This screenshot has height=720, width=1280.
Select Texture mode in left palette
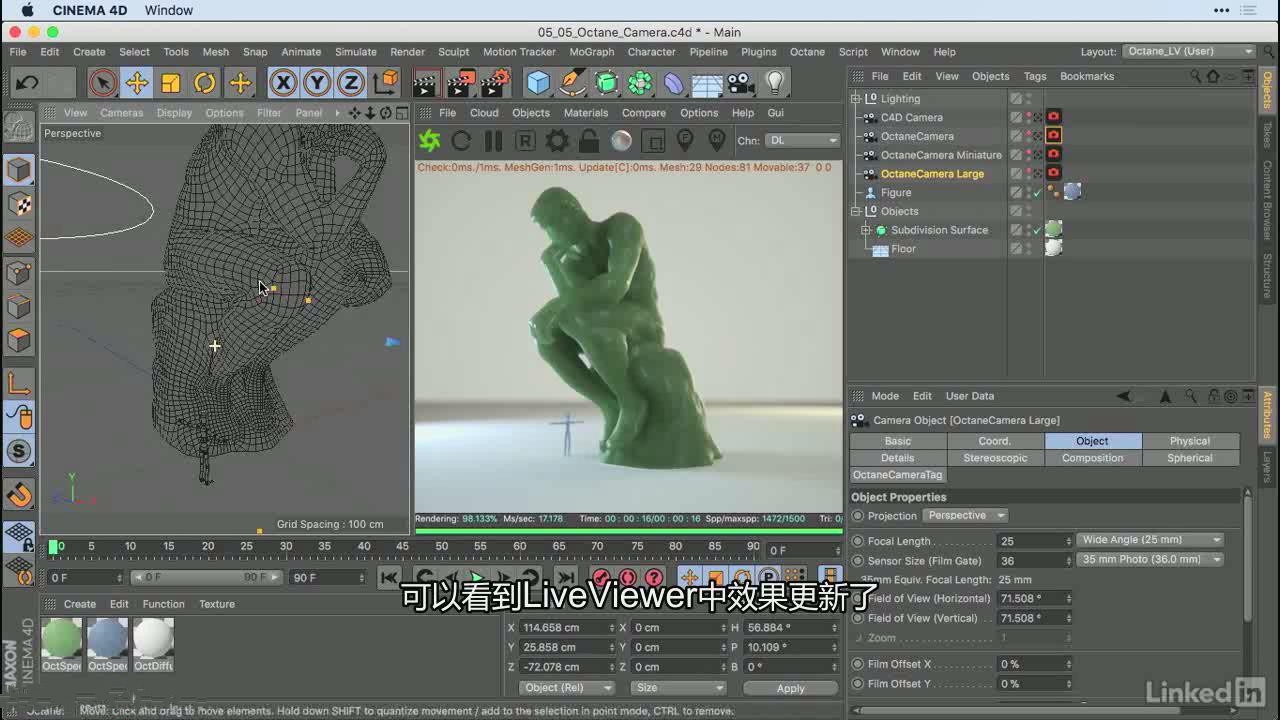(19, 204)
